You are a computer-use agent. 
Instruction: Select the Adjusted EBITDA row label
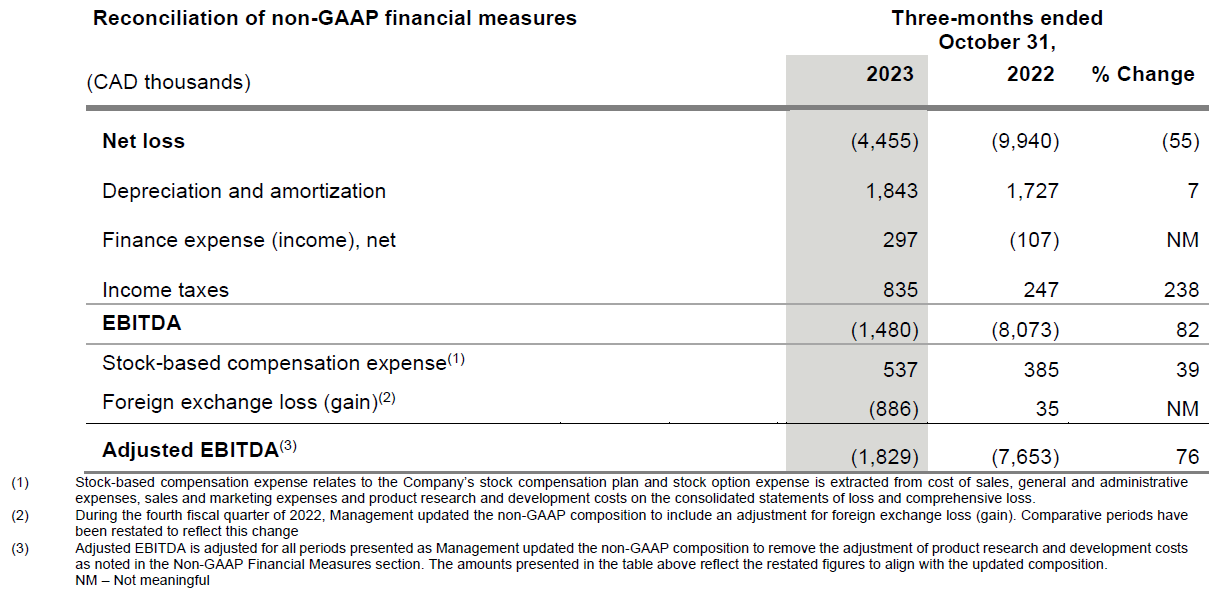[190, 450]
